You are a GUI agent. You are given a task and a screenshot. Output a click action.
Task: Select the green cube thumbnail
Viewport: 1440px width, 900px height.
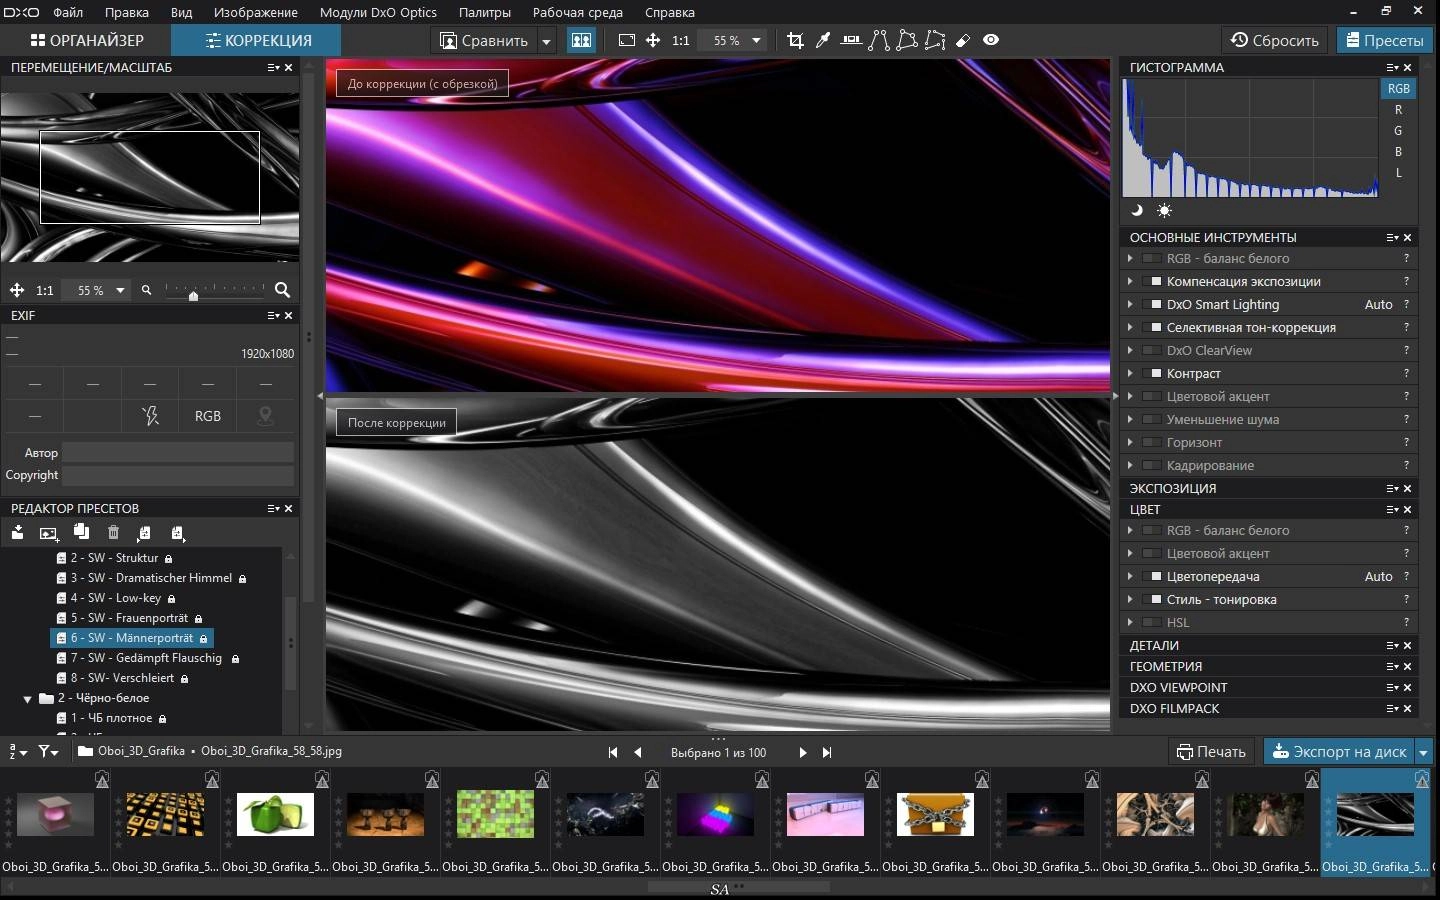click(x=275, y=814)
